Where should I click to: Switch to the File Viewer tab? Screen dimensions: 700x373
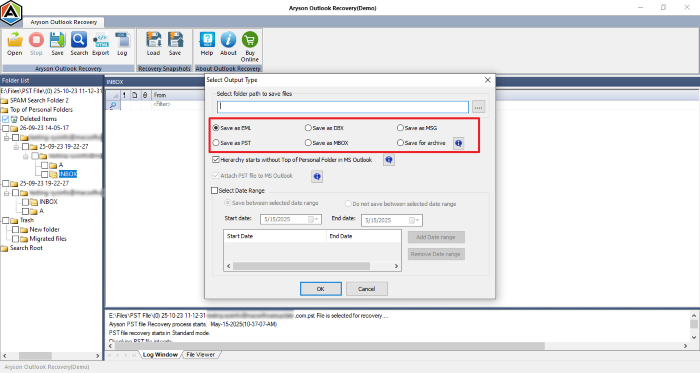(200, 355)
